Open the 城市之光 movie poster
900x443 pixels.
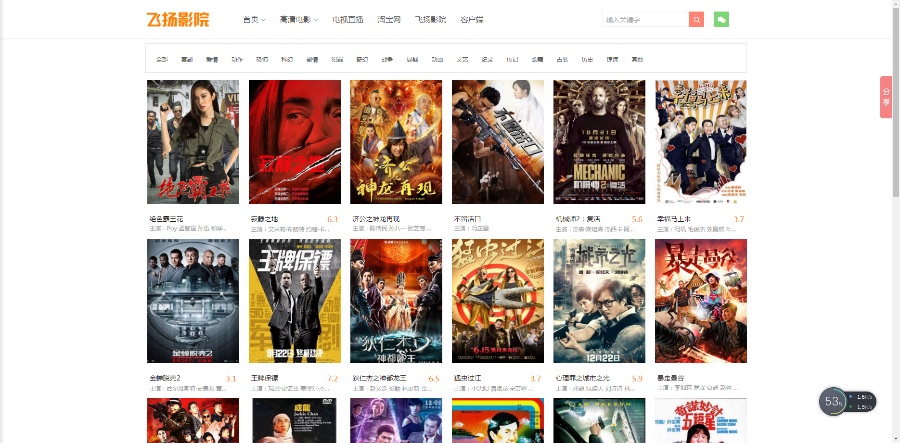(x=599, y=301)
